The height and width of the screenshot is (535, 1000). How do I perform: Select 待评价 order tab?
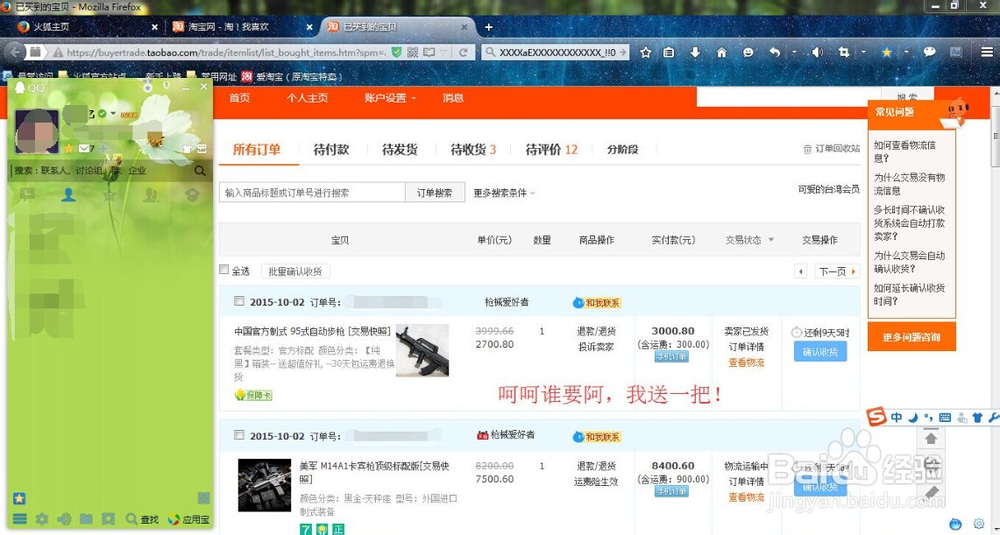[x=551, y=150]
